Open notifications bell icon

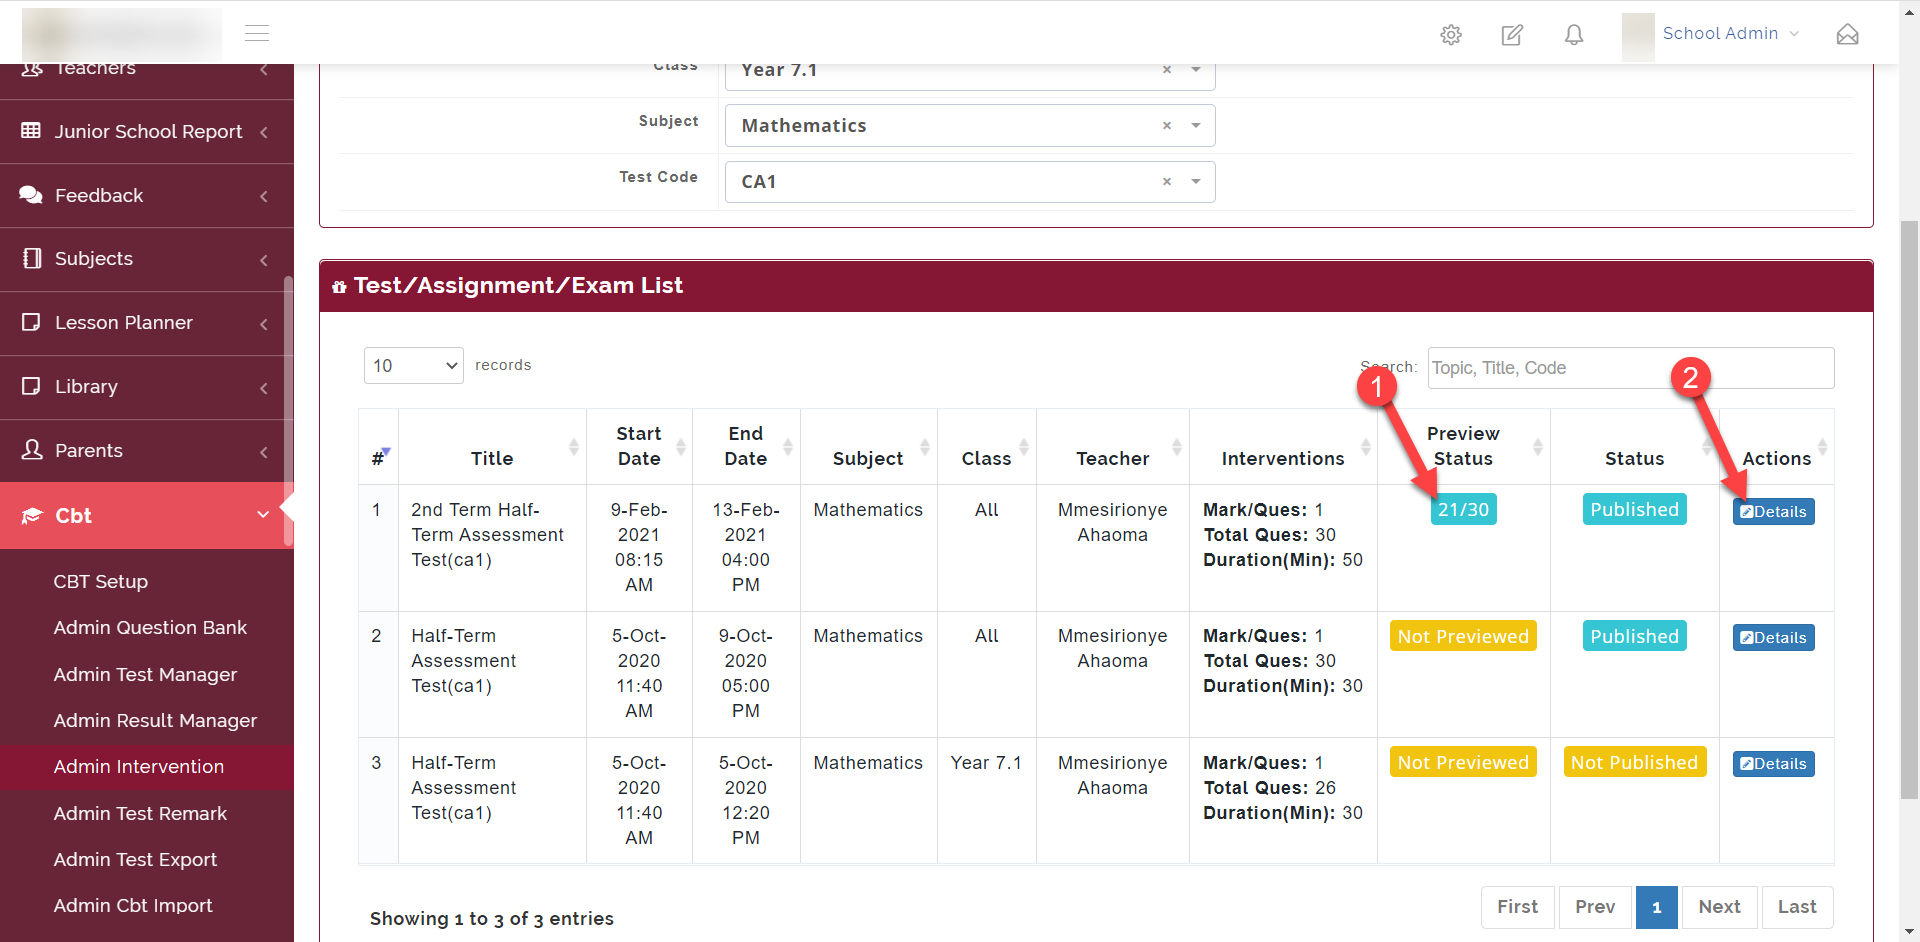[1574, 35]
